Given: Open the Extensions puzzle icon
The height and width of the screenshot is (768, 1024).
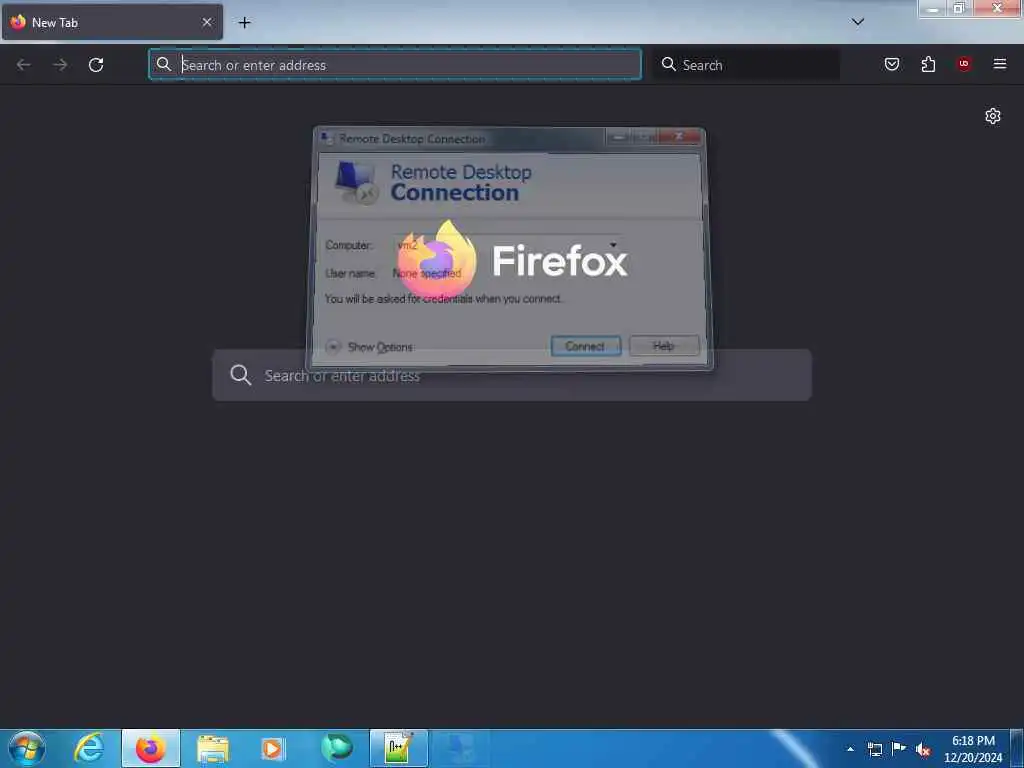Looking at the screenshot, I should [x=928, y=64].
